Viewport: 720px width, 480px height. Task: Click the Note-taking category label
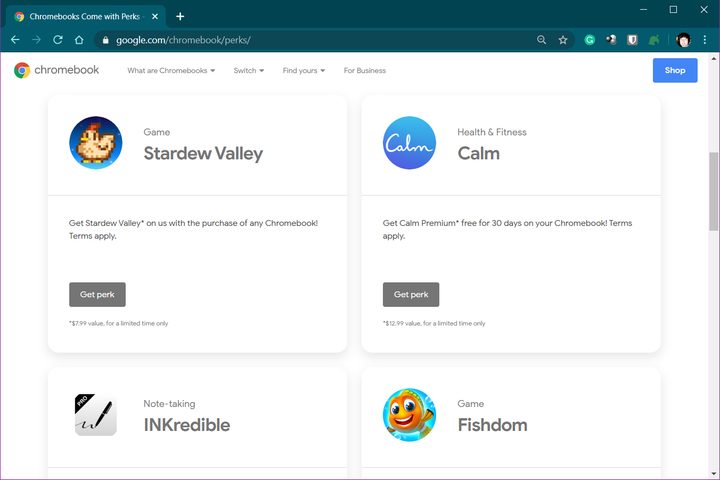(x=169, y=404)
